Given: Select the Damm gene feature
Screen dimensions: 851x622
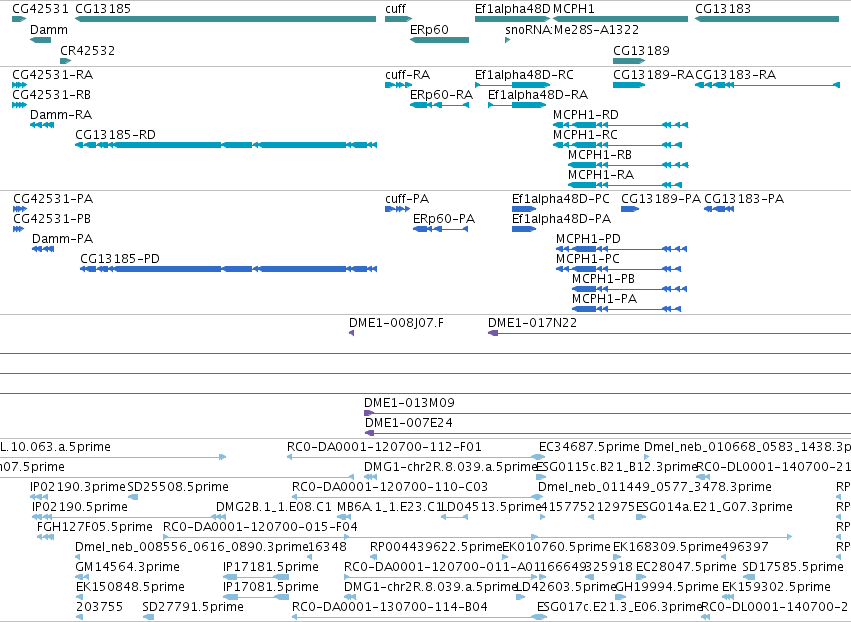Looking at the screenshot, I should (x=41, y=40).
